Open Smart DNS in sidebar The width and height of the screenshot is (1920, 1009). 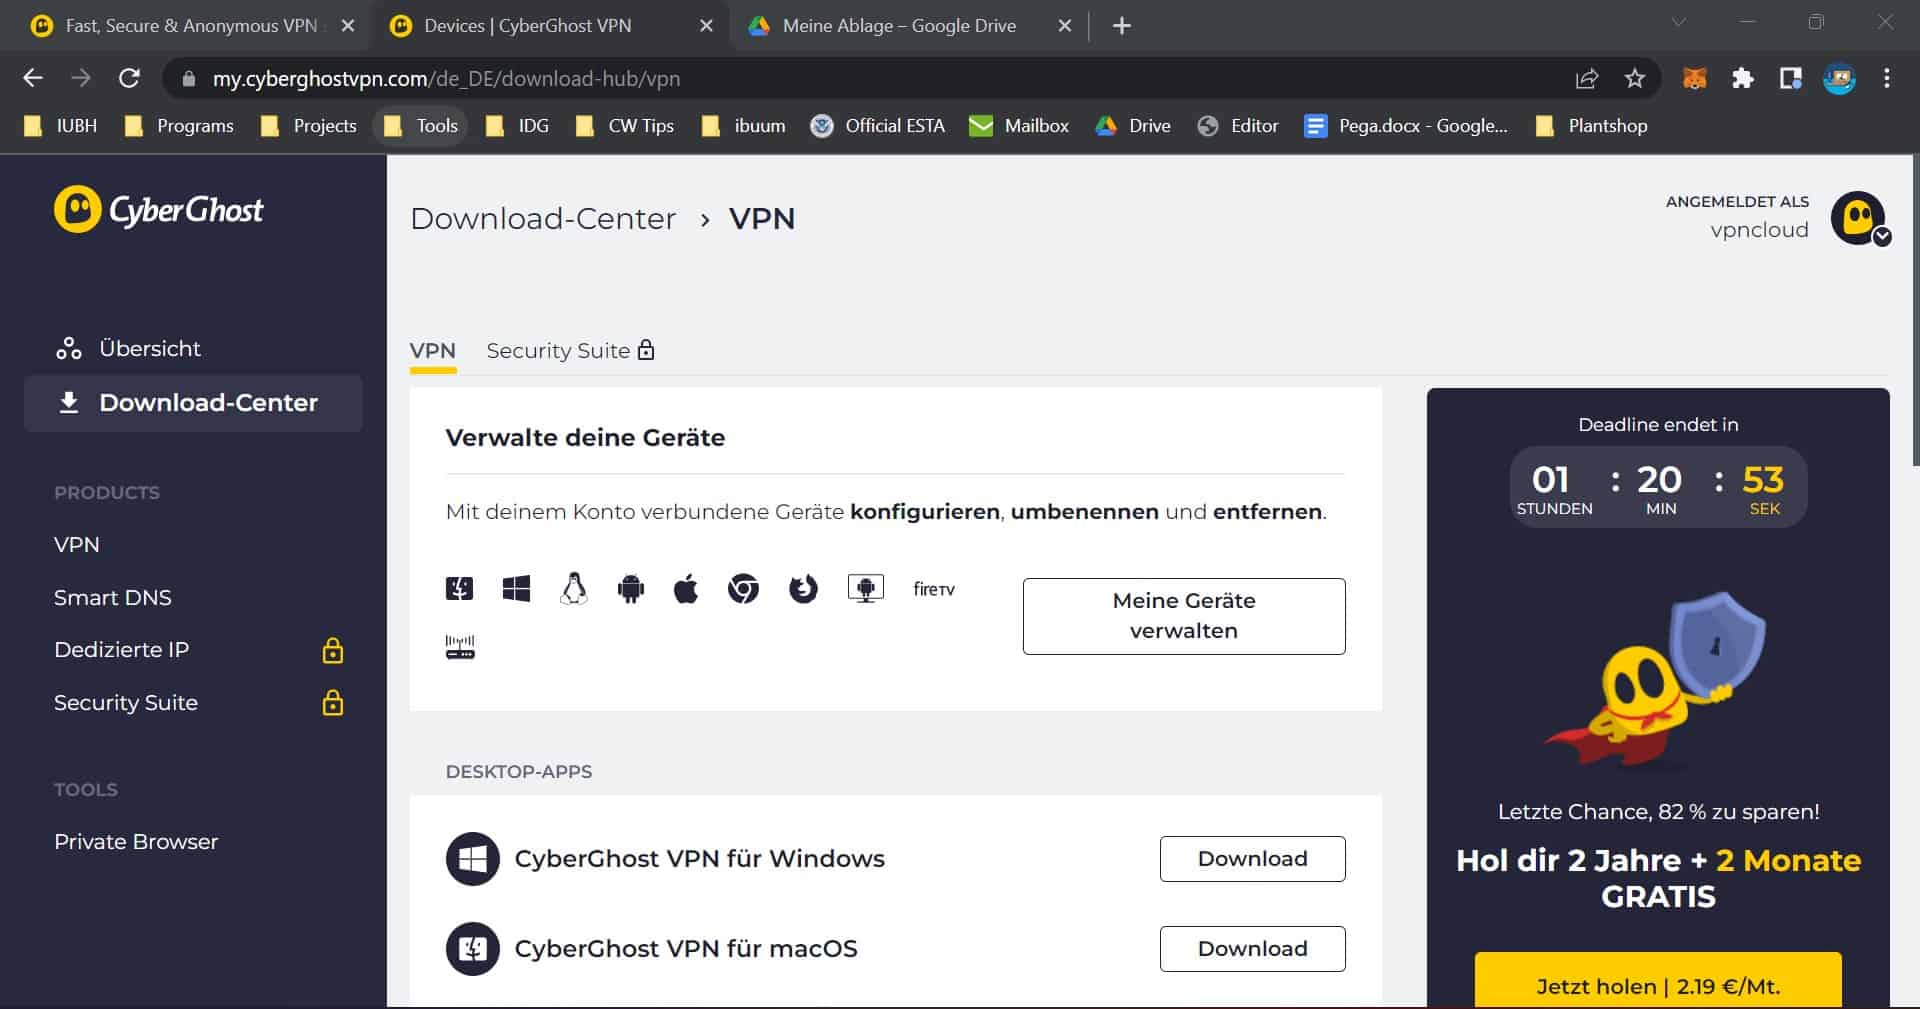click(x=113, y=598)
